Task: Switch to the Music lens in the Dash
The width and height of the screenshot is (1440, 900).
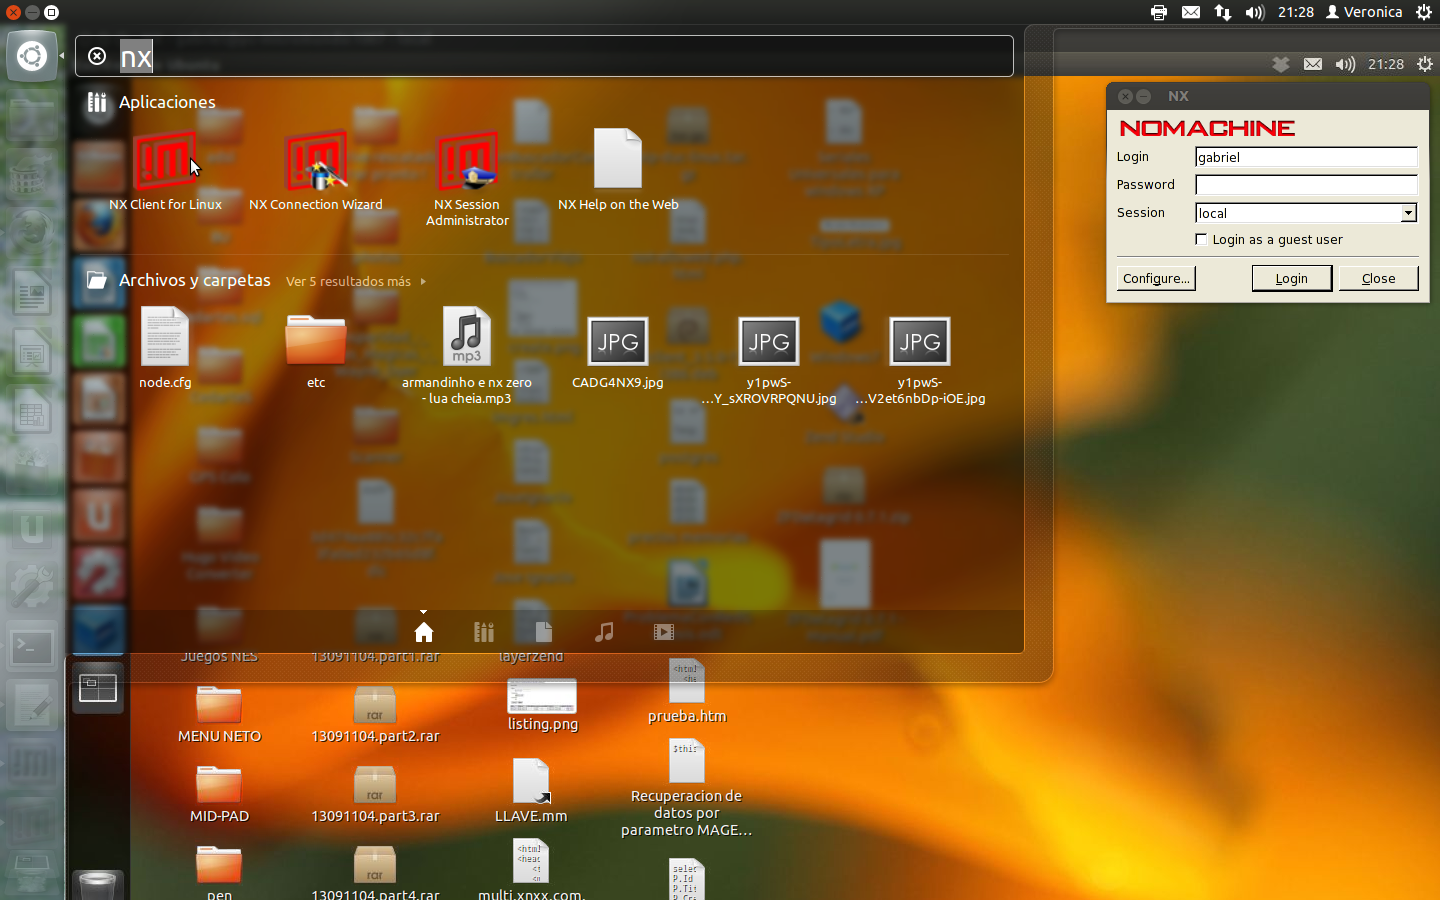Action: [x=603, y=632]
